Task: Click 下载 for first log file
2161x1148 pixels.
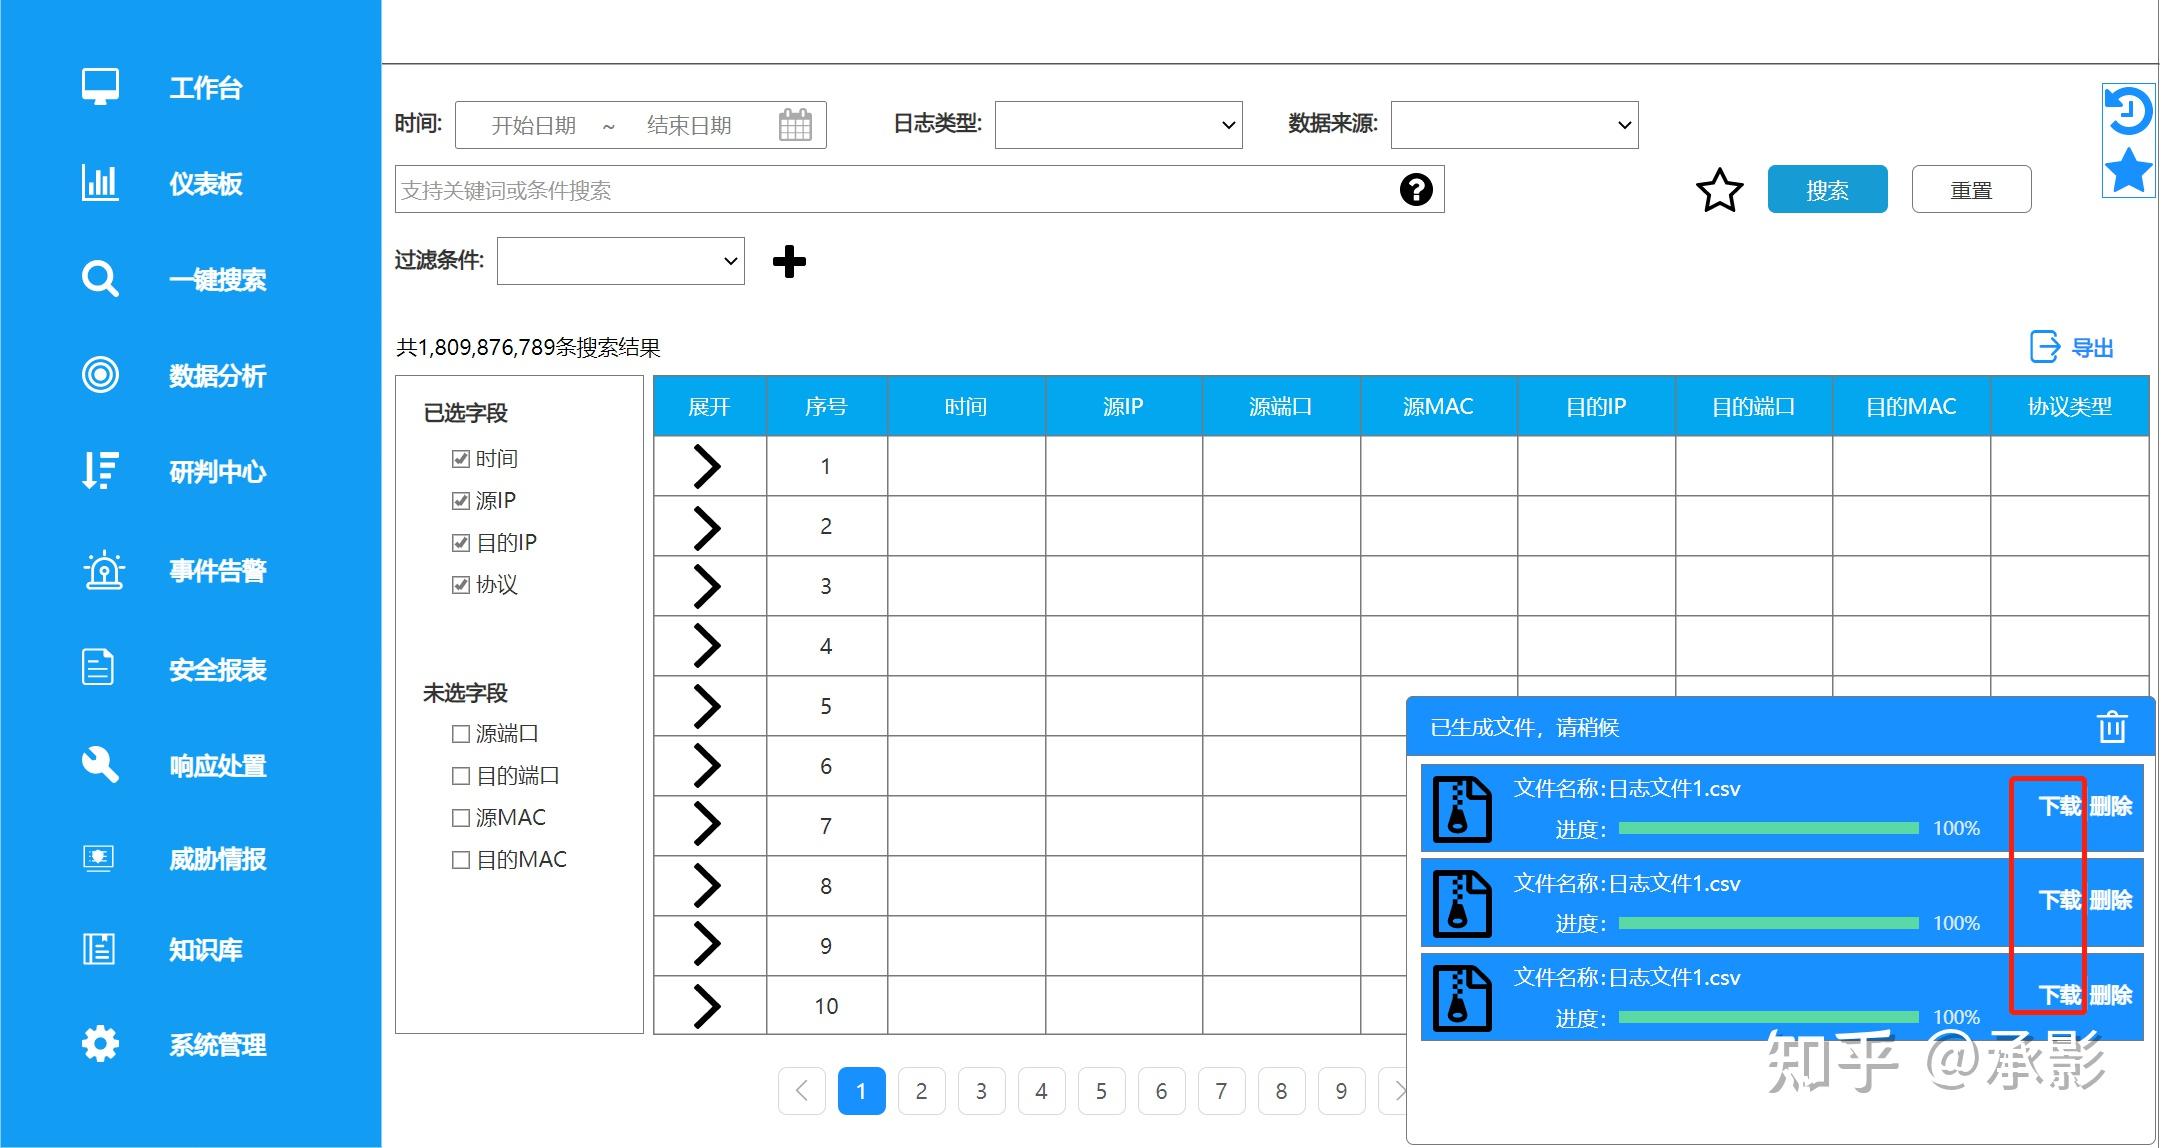Action: coord(2060,806)
